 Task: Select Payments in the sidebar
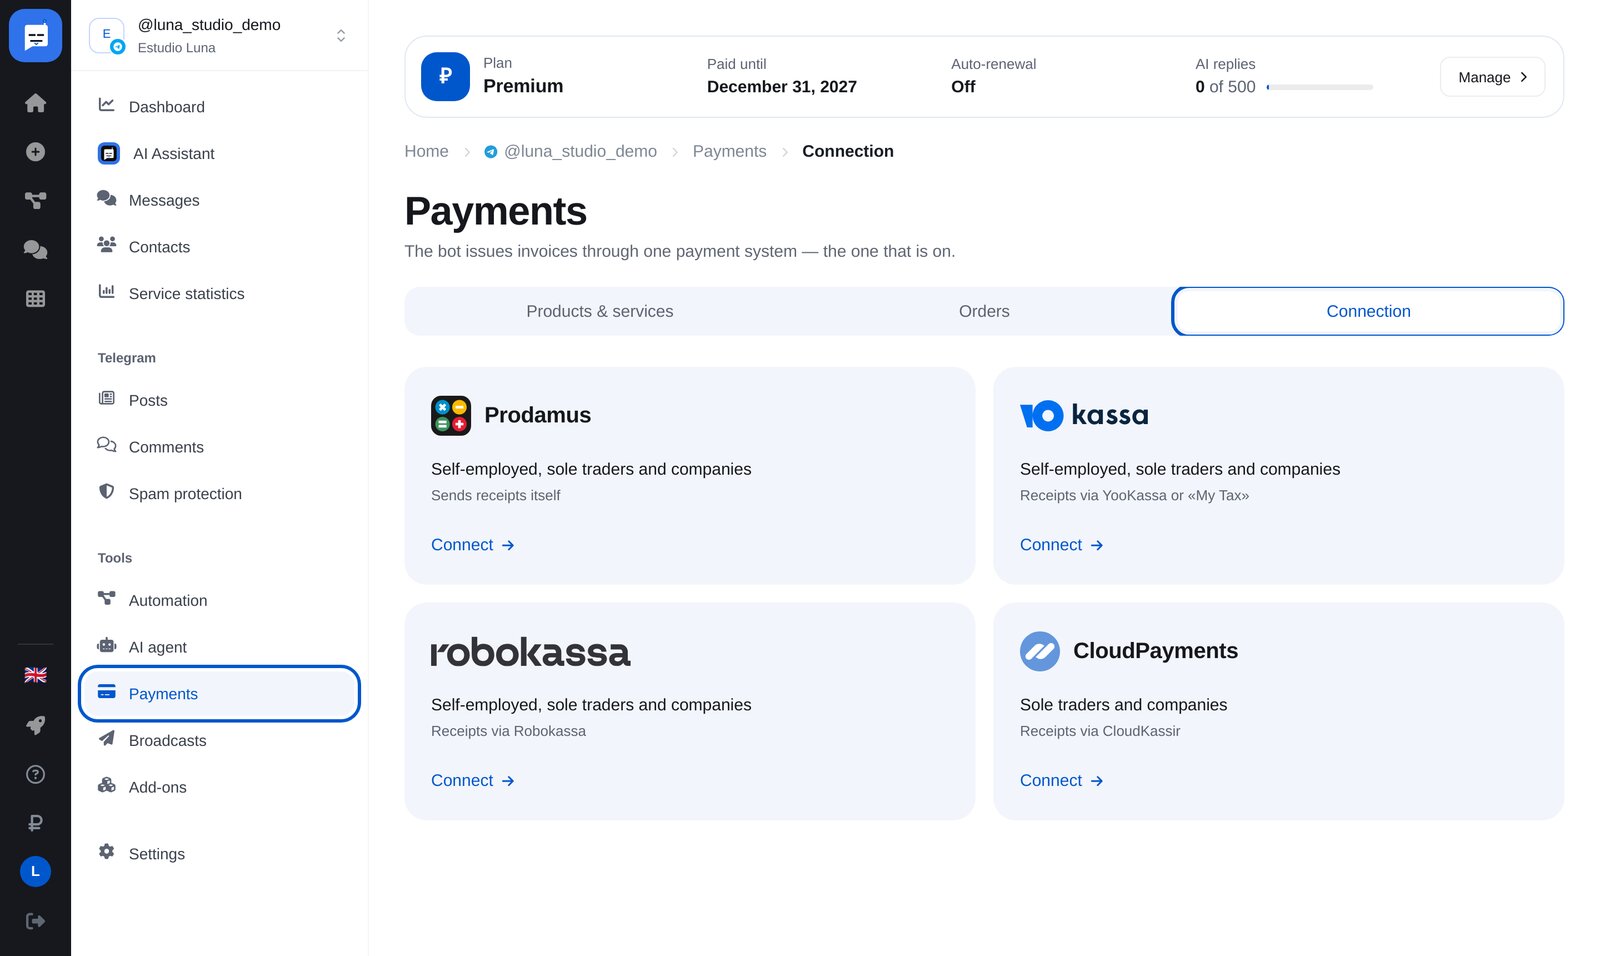coord(219,693)
